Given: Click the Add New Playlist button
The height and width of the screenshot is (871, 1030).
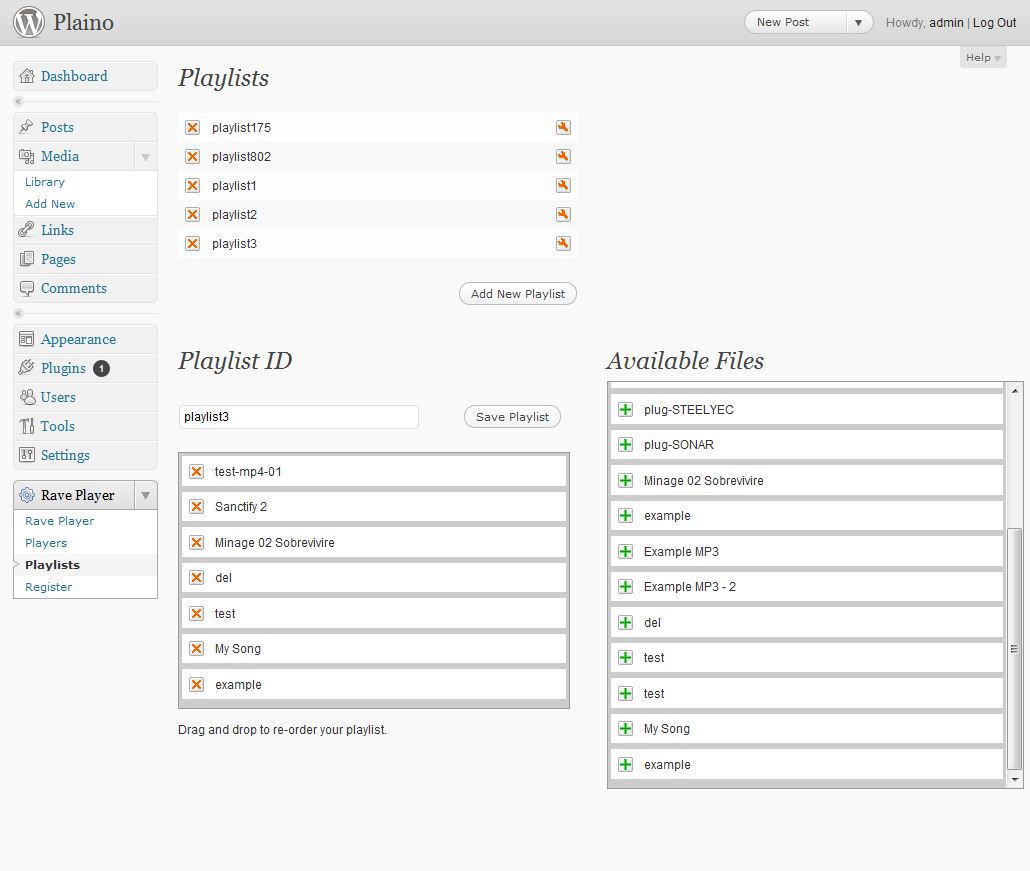Looking at the screenshot, I should tap(518, 294).
